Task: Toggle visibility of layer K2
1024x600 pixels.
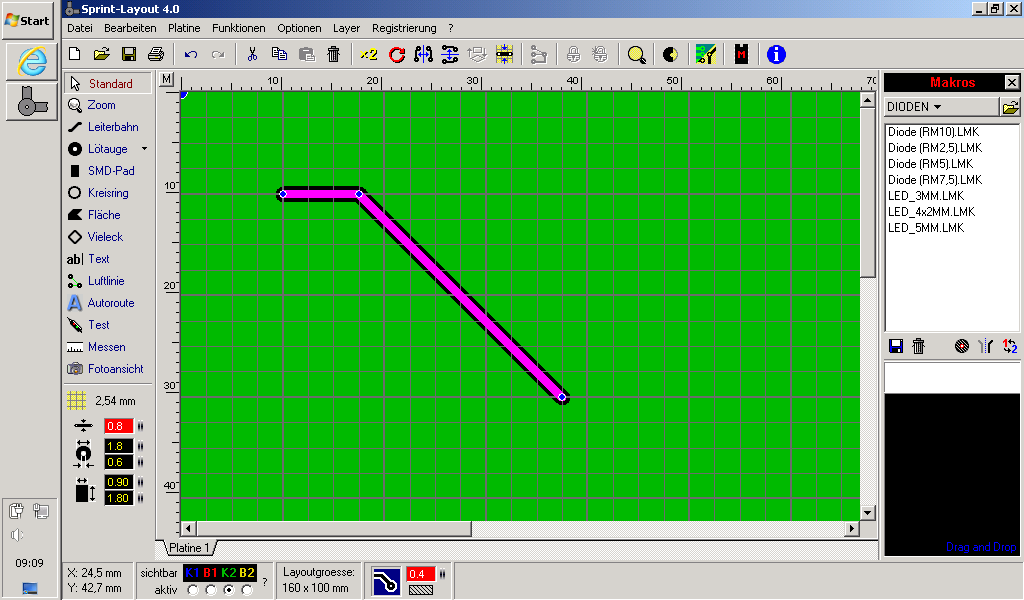Action: [x=229, y=573]
